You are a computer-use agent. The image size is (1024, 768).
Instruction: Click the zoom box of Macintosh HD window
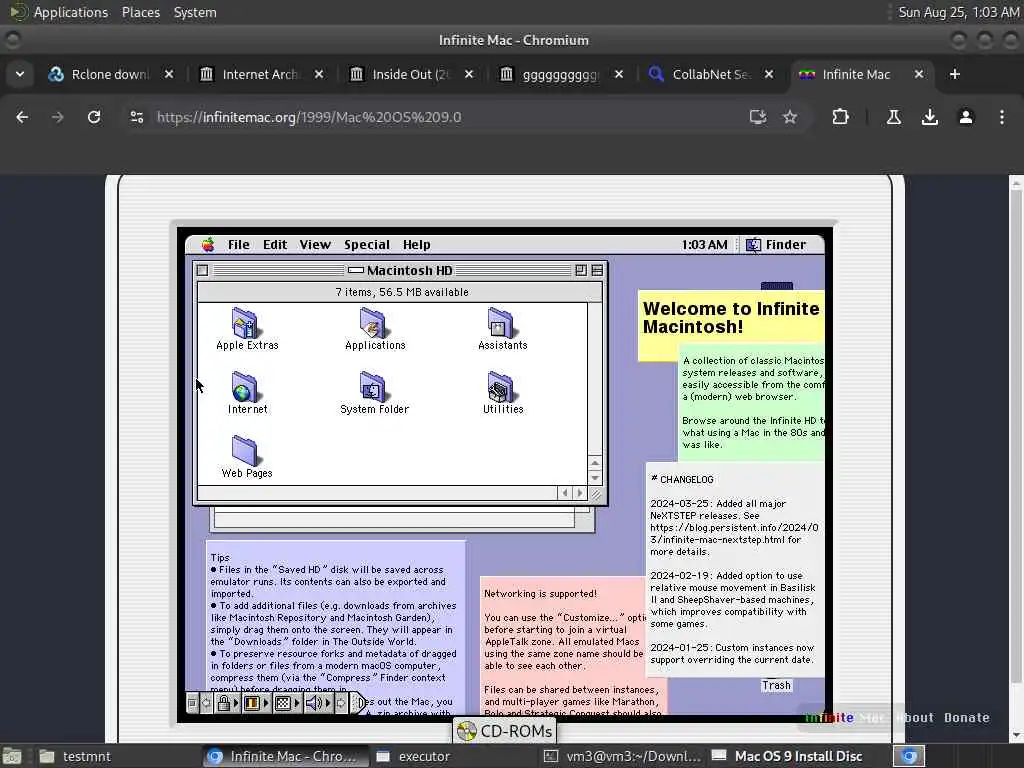tap(581, 270)
